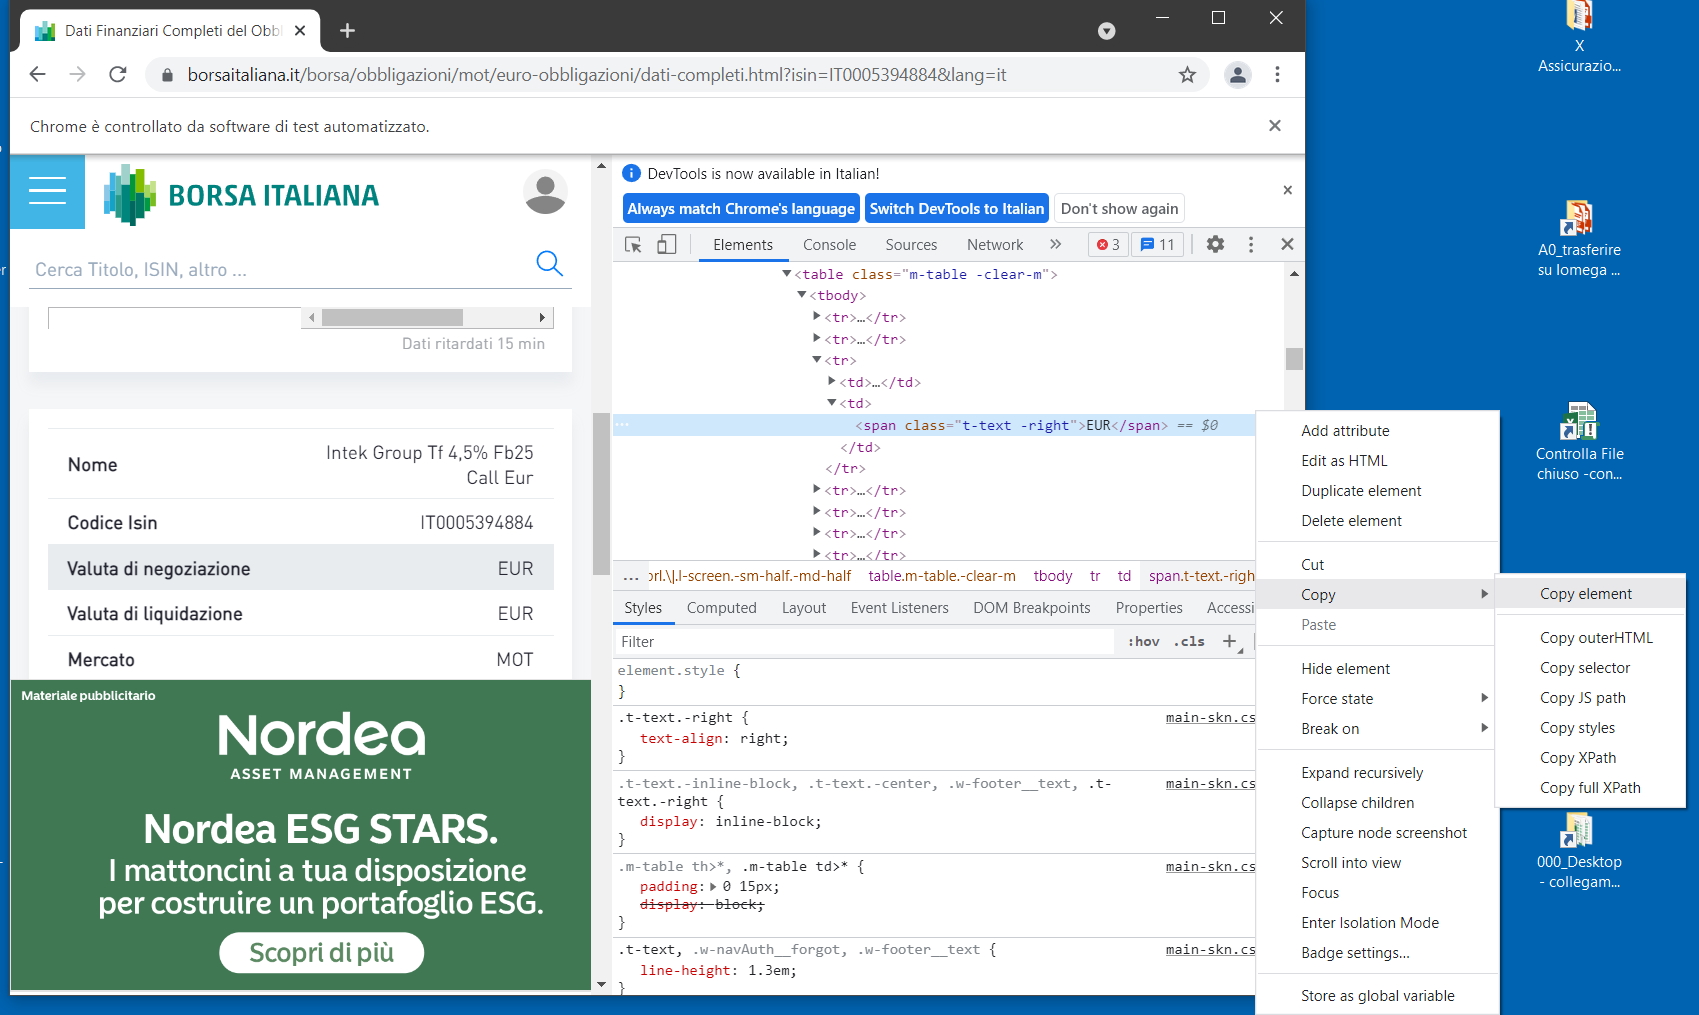Dismiss the automated test software notice
1699x1015 pixels.
[x=1274, y=126]
